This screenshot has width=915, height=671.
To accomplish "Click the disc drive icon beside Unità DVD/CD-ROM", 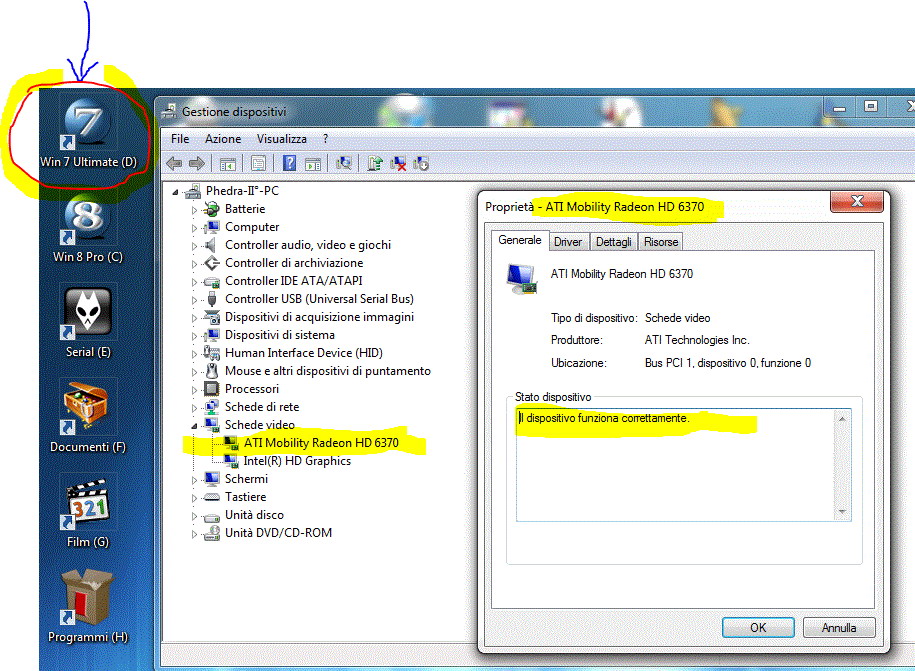I will click(211, 533).
